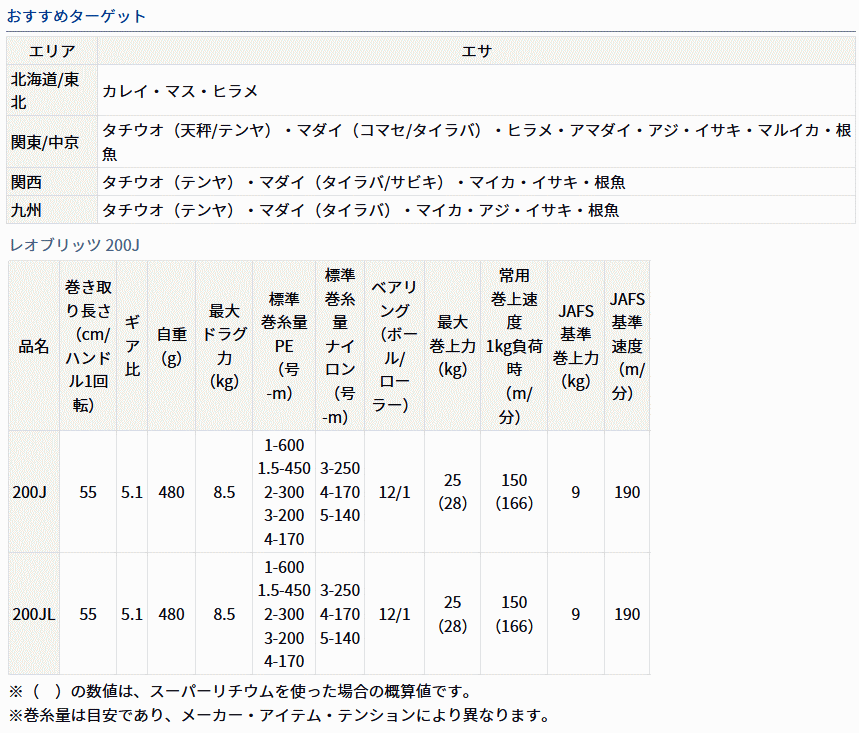859x733 pixels.
Task: Click the 55 retrieve length in 200J row
Action: (x=88, y=491)
